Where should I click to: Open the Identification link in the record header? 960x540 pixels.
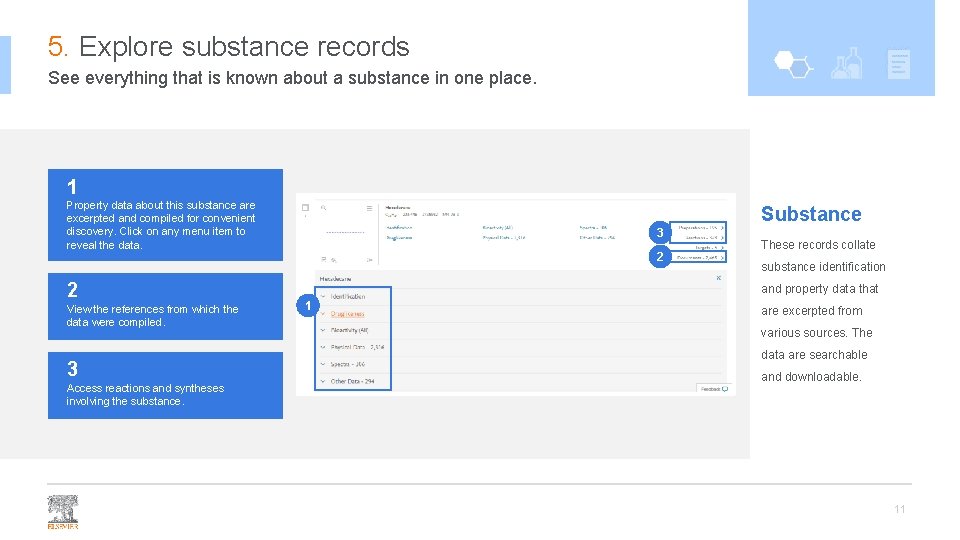click(x=399, y=227)
